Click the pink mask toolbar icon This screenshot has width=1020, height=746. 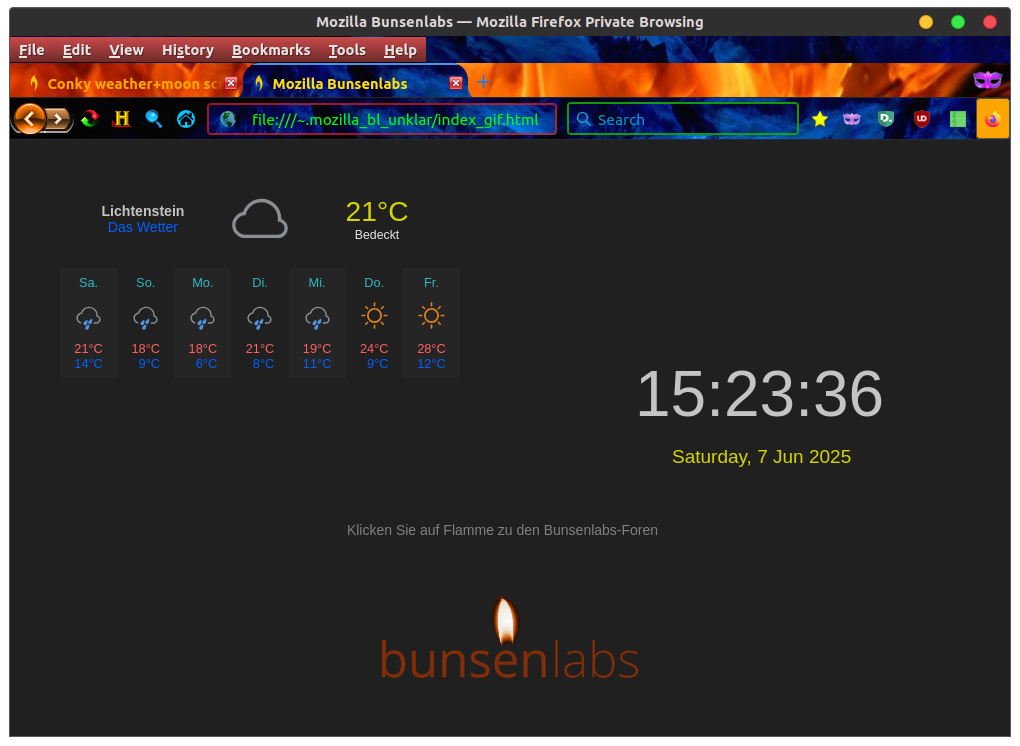[x=852, y=118]
